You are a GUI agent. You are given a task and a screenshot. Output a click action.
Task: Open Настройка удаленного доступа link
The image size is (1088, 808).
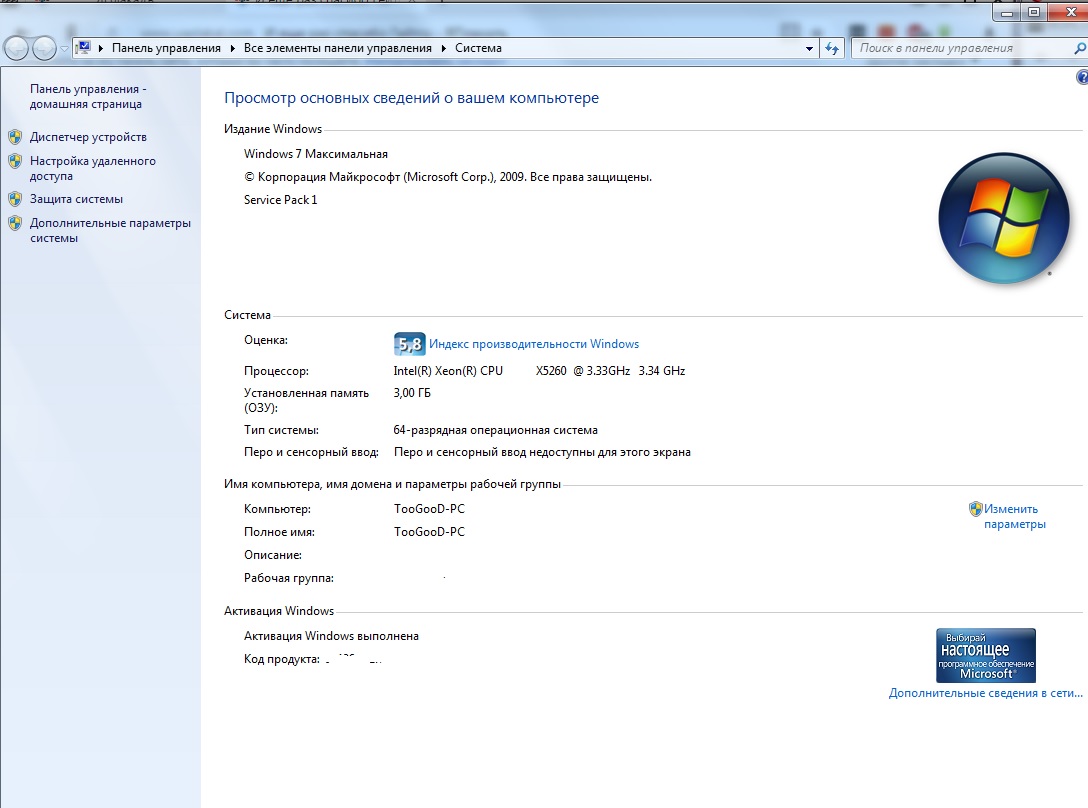[92, 168]
